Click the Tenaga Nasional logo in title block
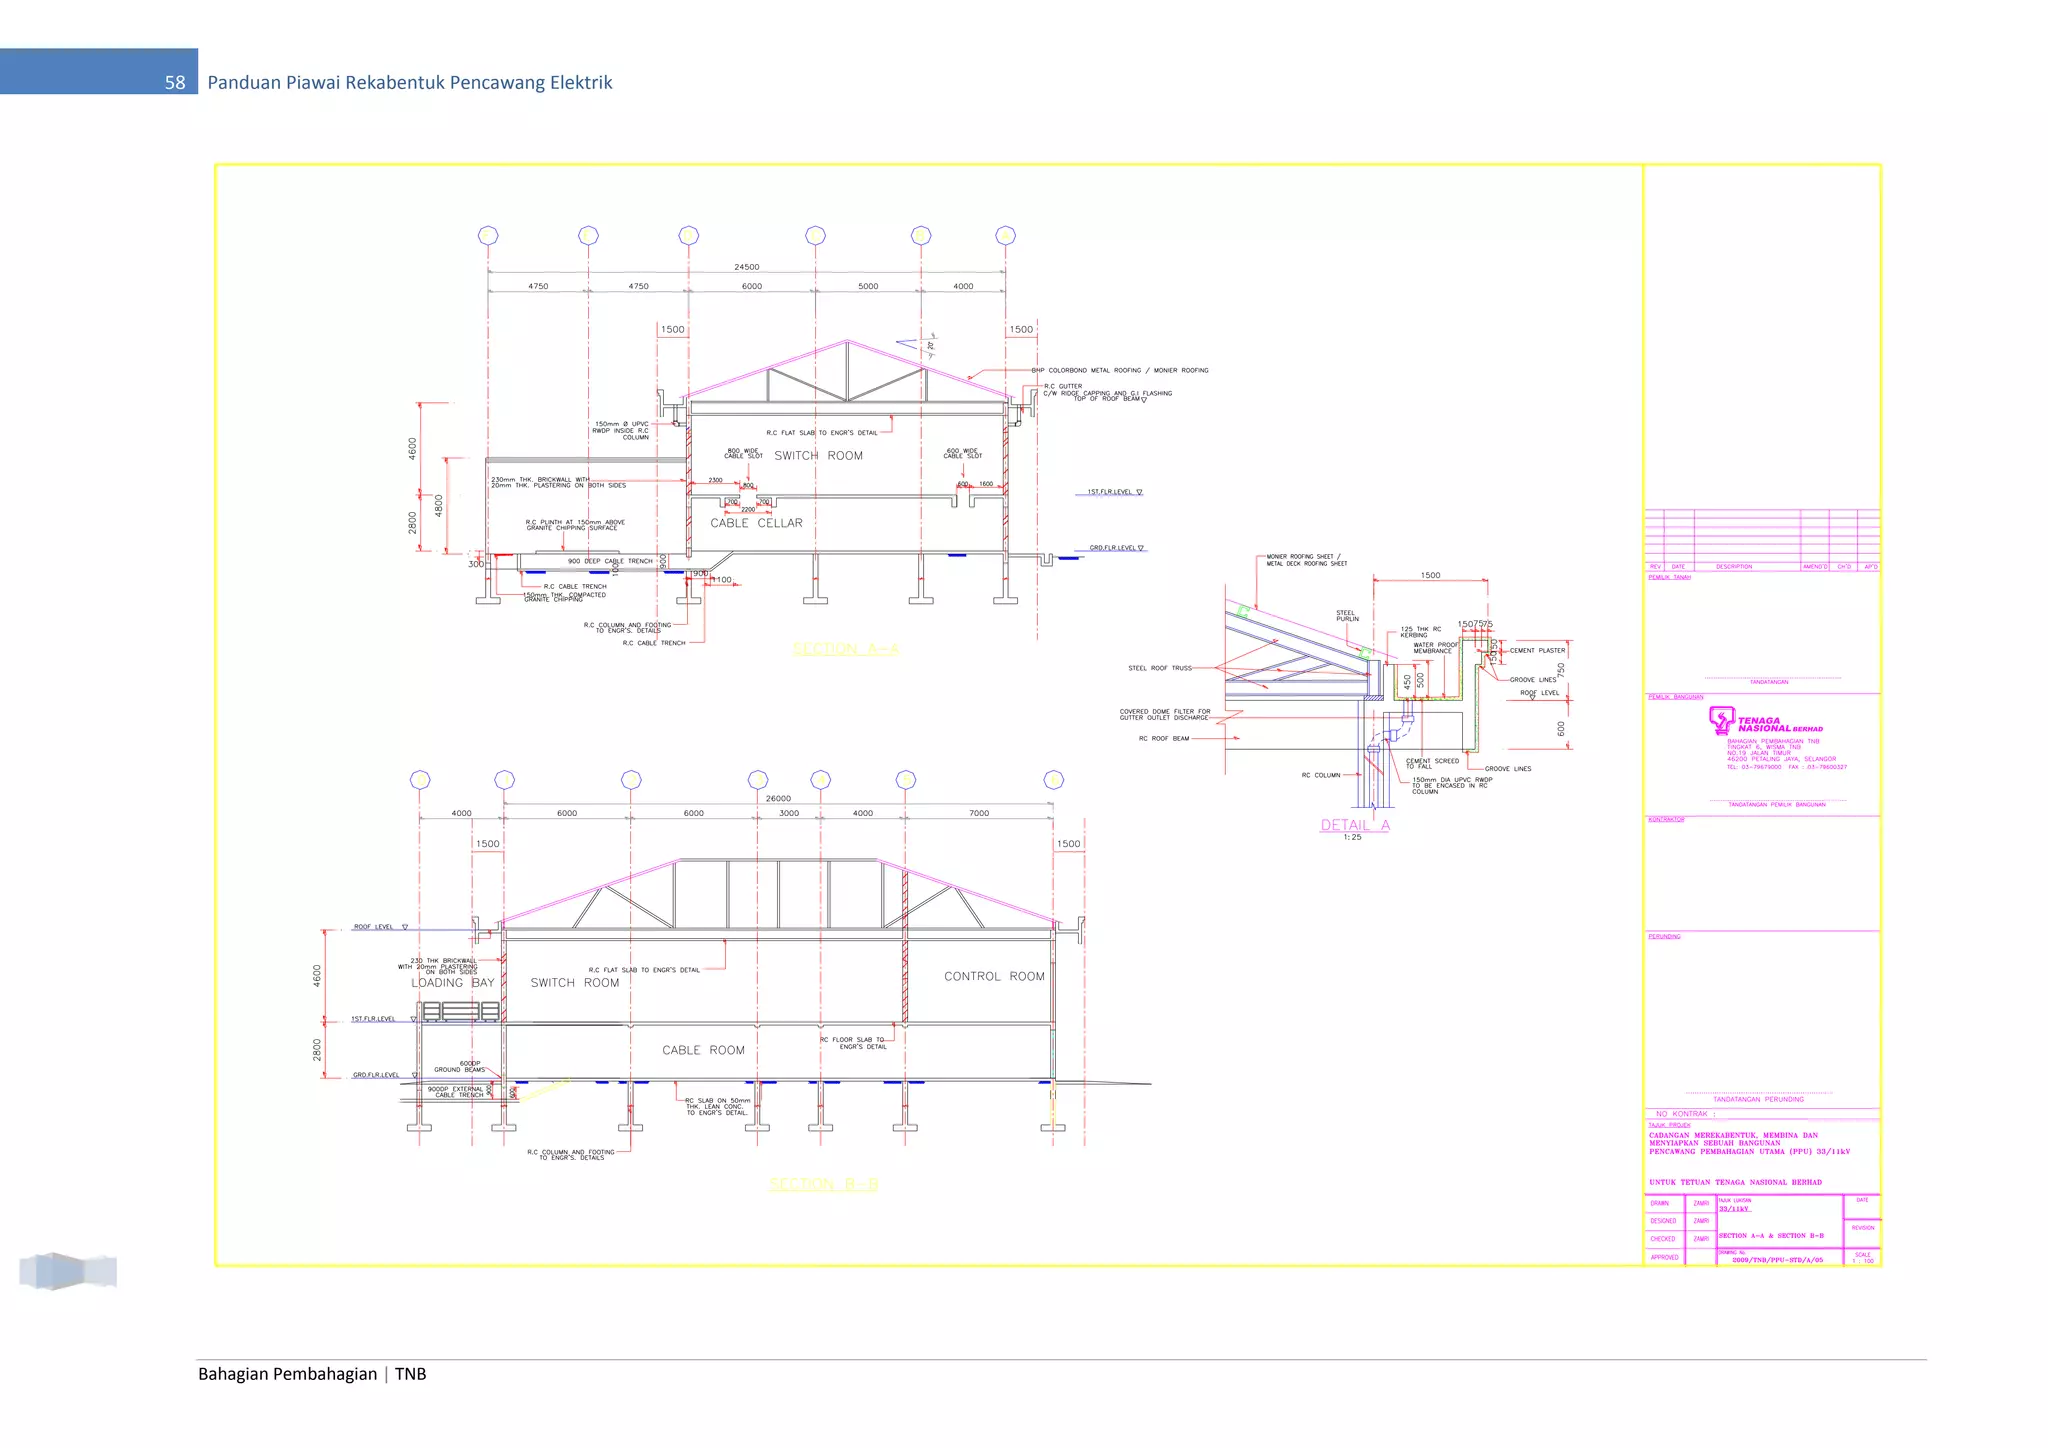This screenshot has width=2048, height=1448. pyautogui.click(x=1766, y=721)
